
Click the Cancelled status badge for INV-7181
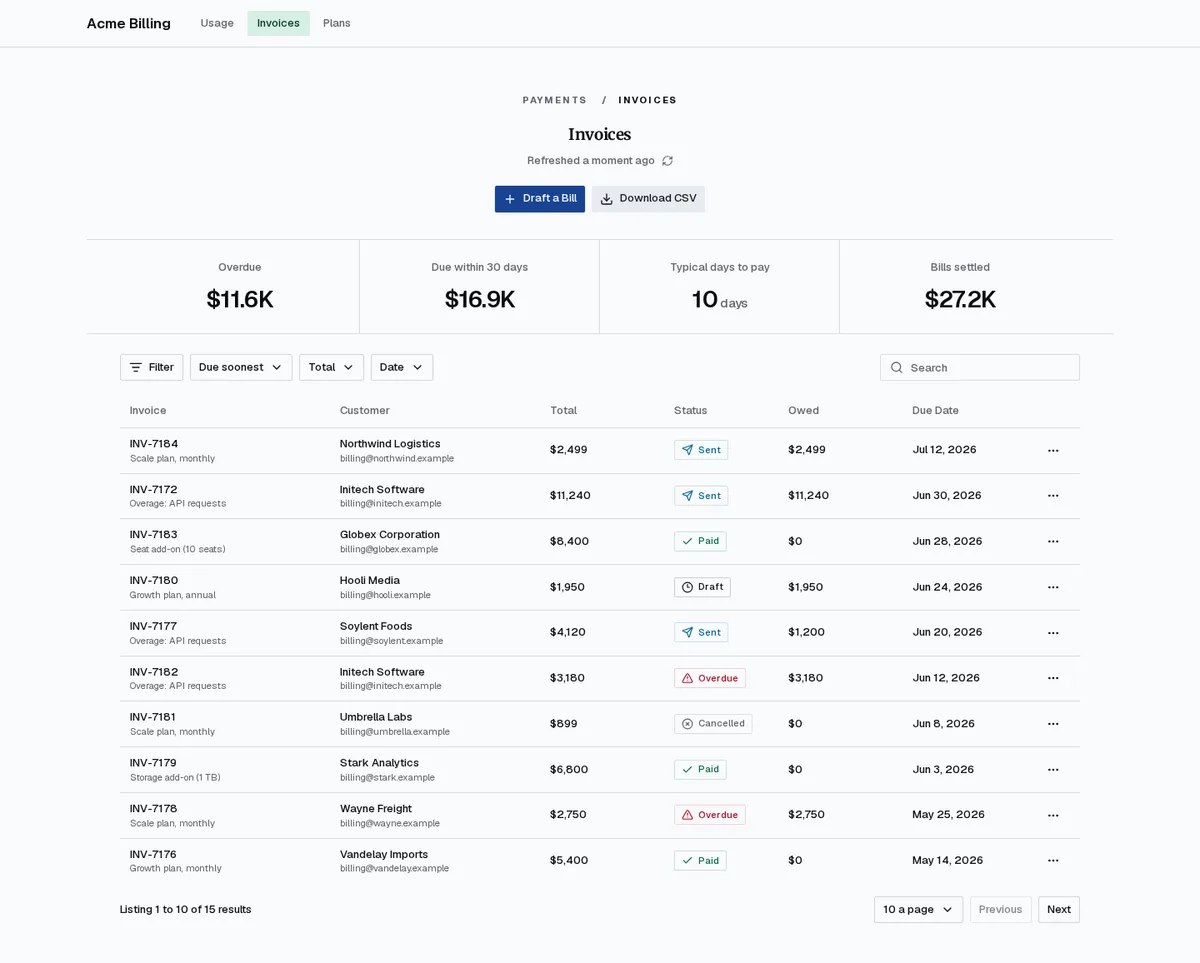713,724
